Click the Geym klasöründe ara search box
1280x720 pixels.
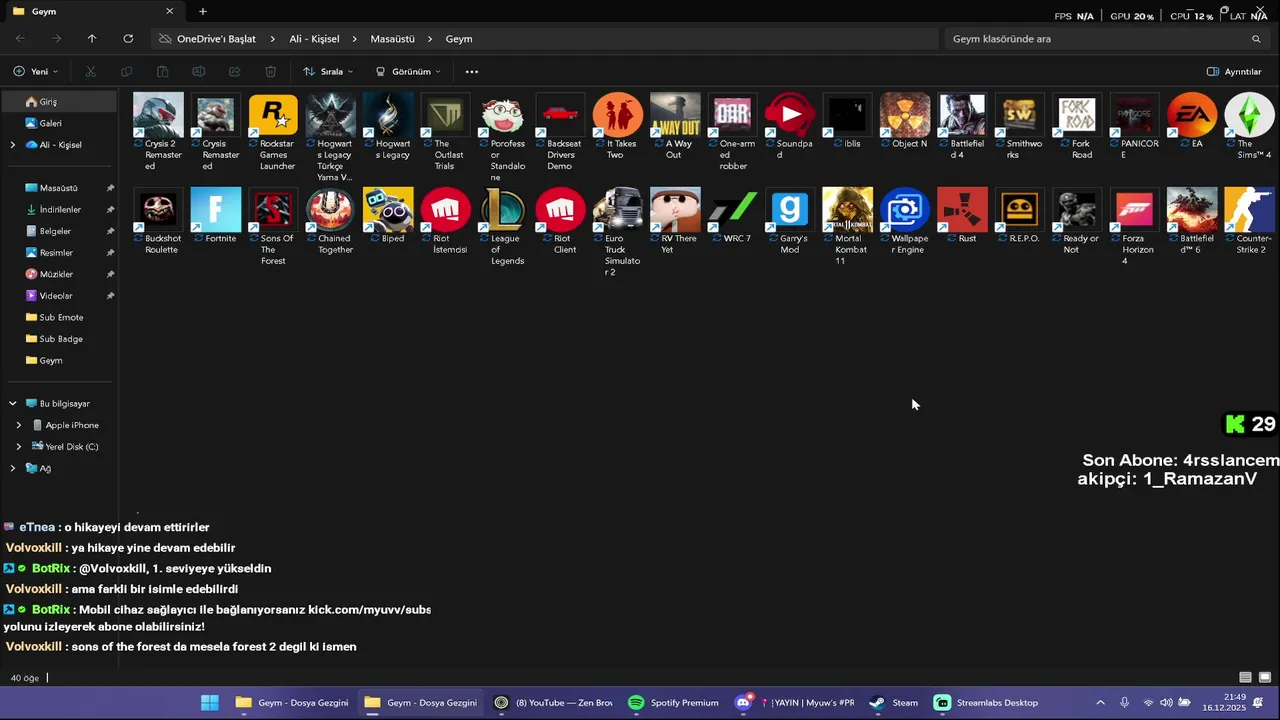tap(1107, 39)
